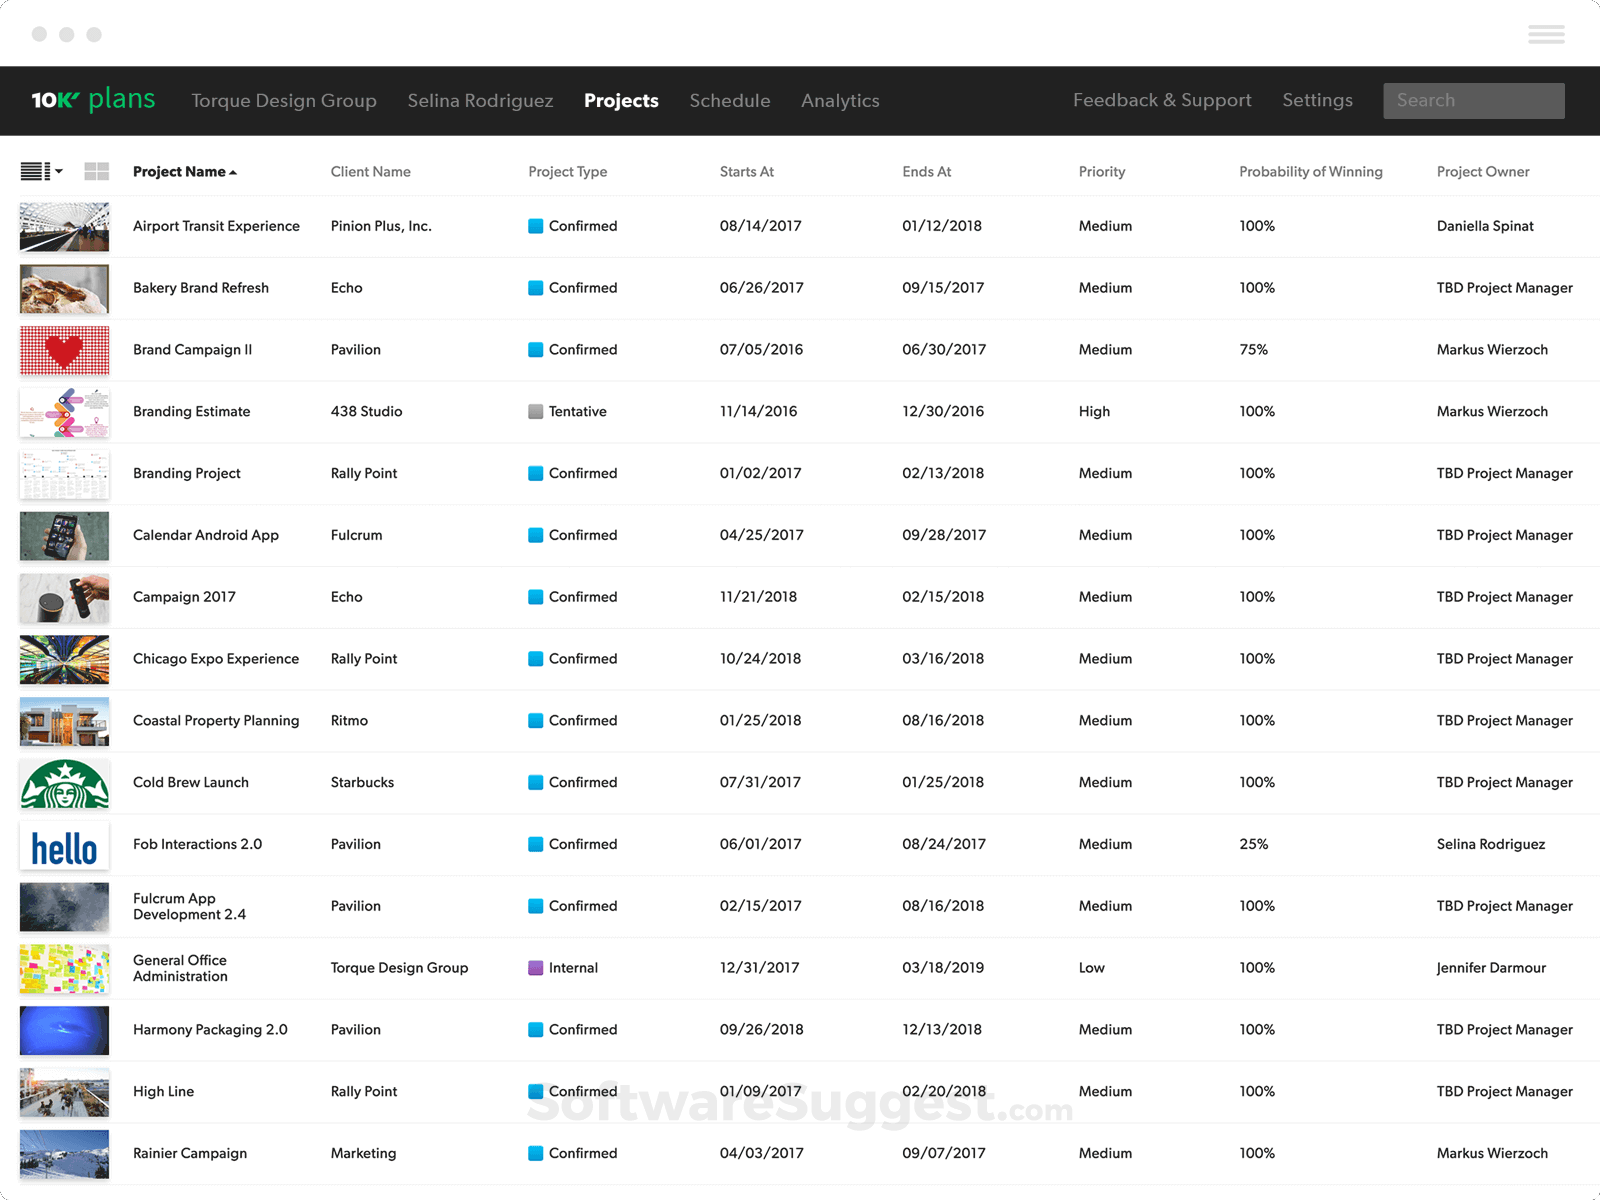The width and height of the screenshot is (1600, 1200).
Task: Click Daniella Spinat project owner
Action: coord(1485,226)
